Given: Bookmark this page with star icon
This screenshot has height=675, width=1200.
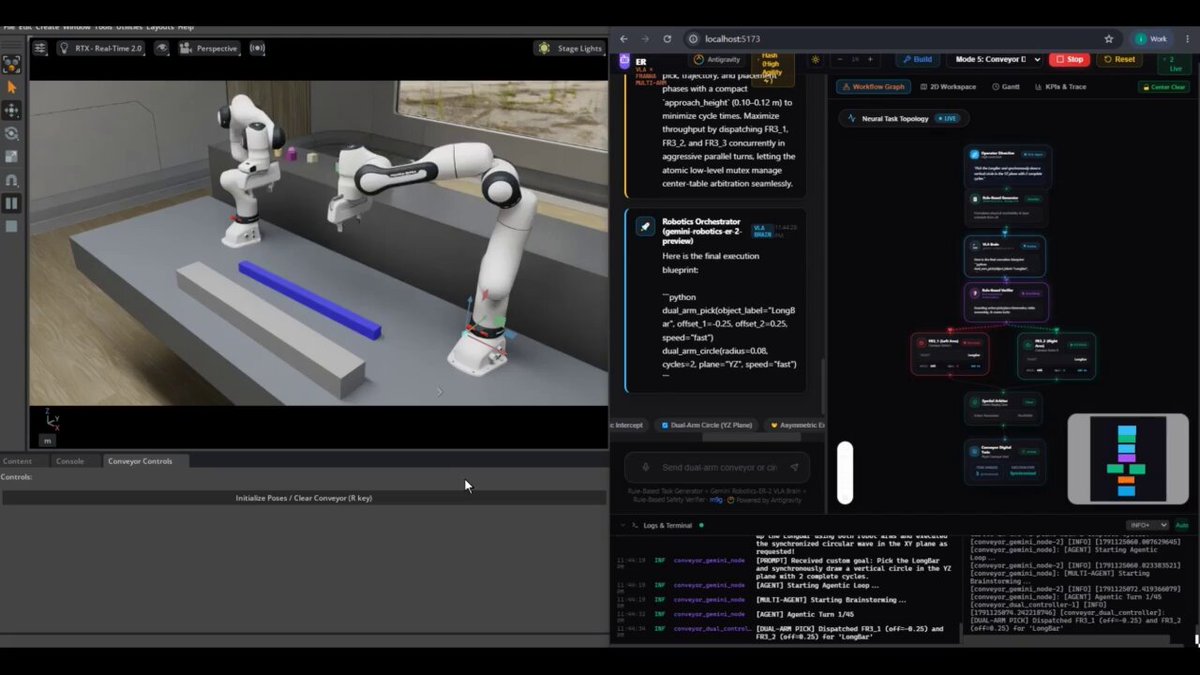Looking at the screenshot, I should tap(1108, 39).
